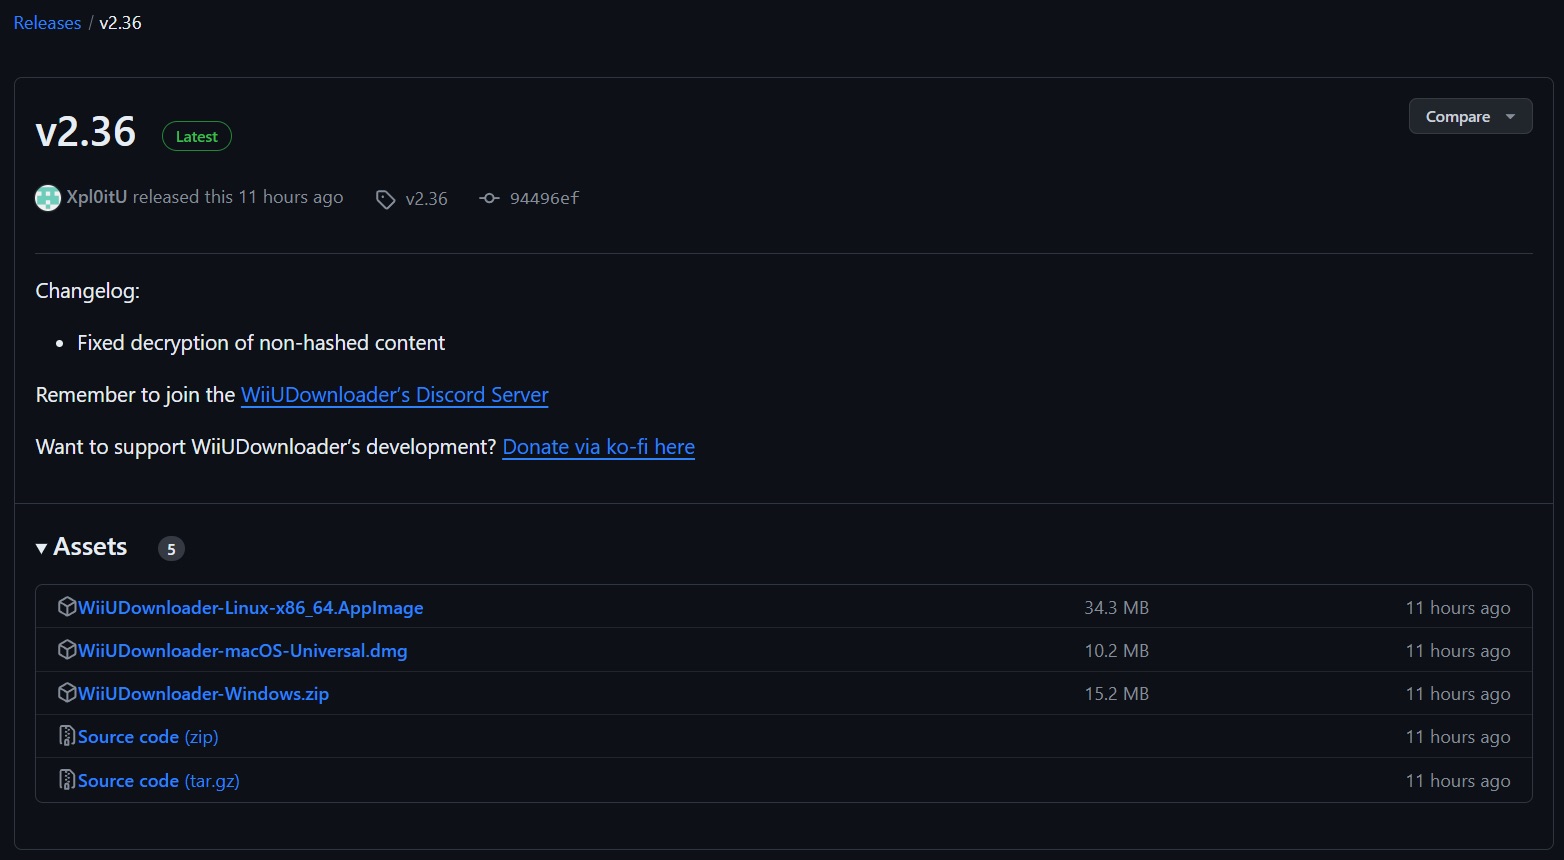Click zip file icon for Source code (zip)
1564x860 pixels.
67,736
